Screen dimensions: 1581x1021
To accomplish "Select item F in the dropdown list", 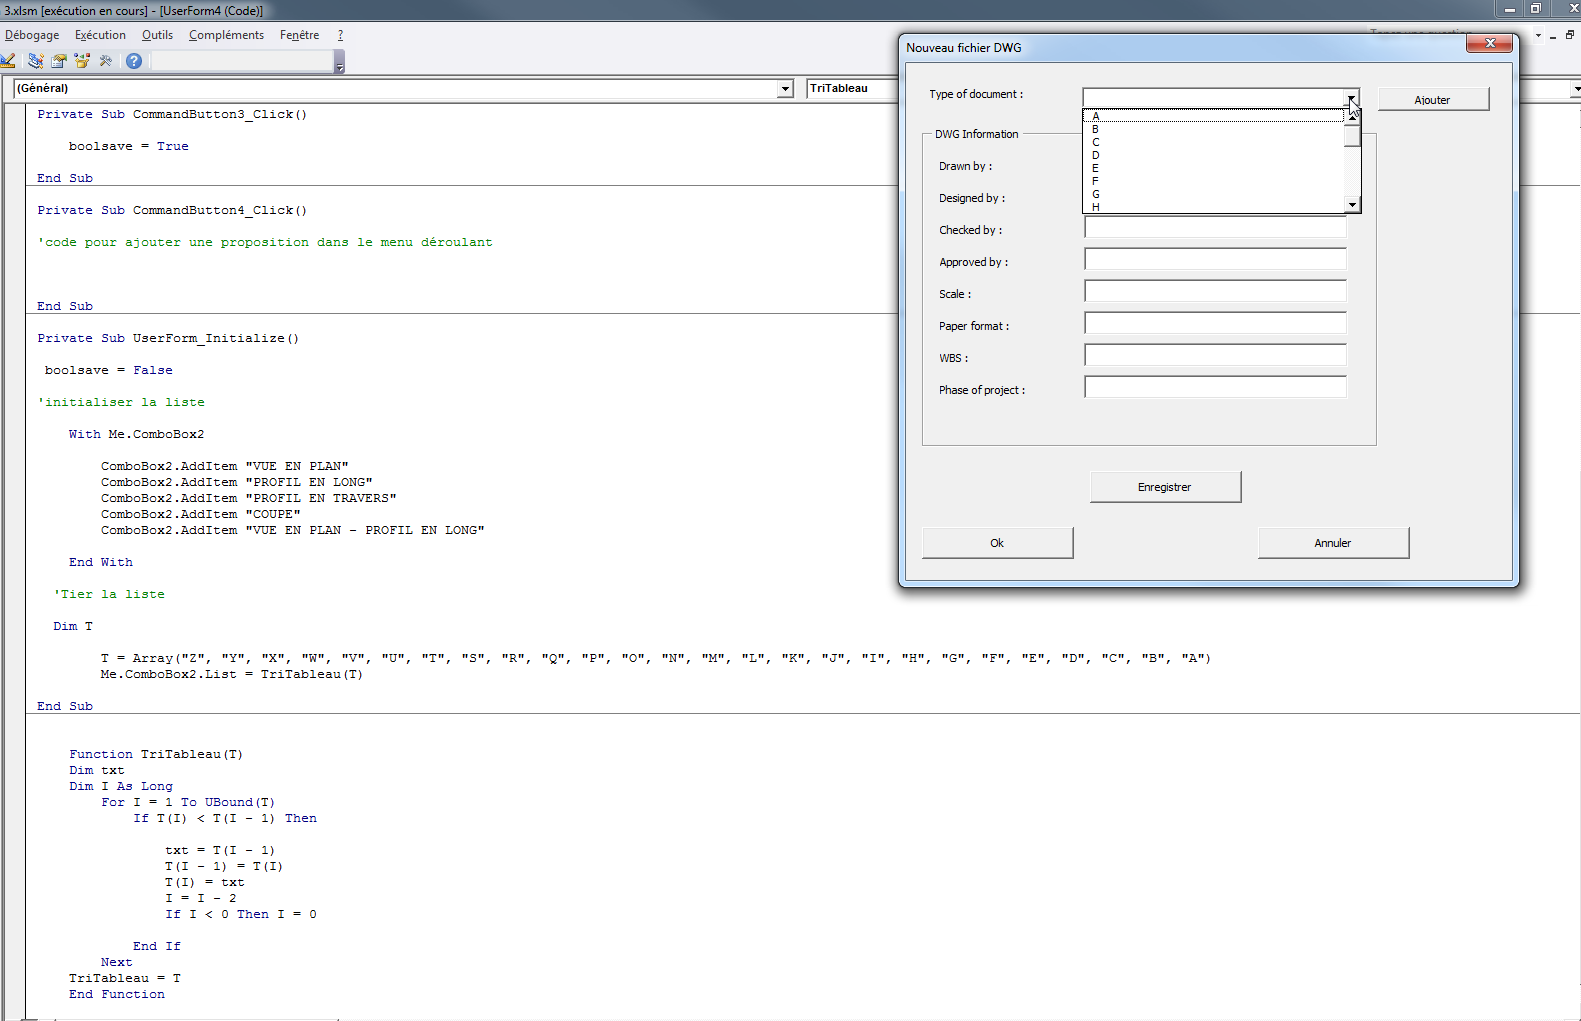I will tap(1214, 181).
